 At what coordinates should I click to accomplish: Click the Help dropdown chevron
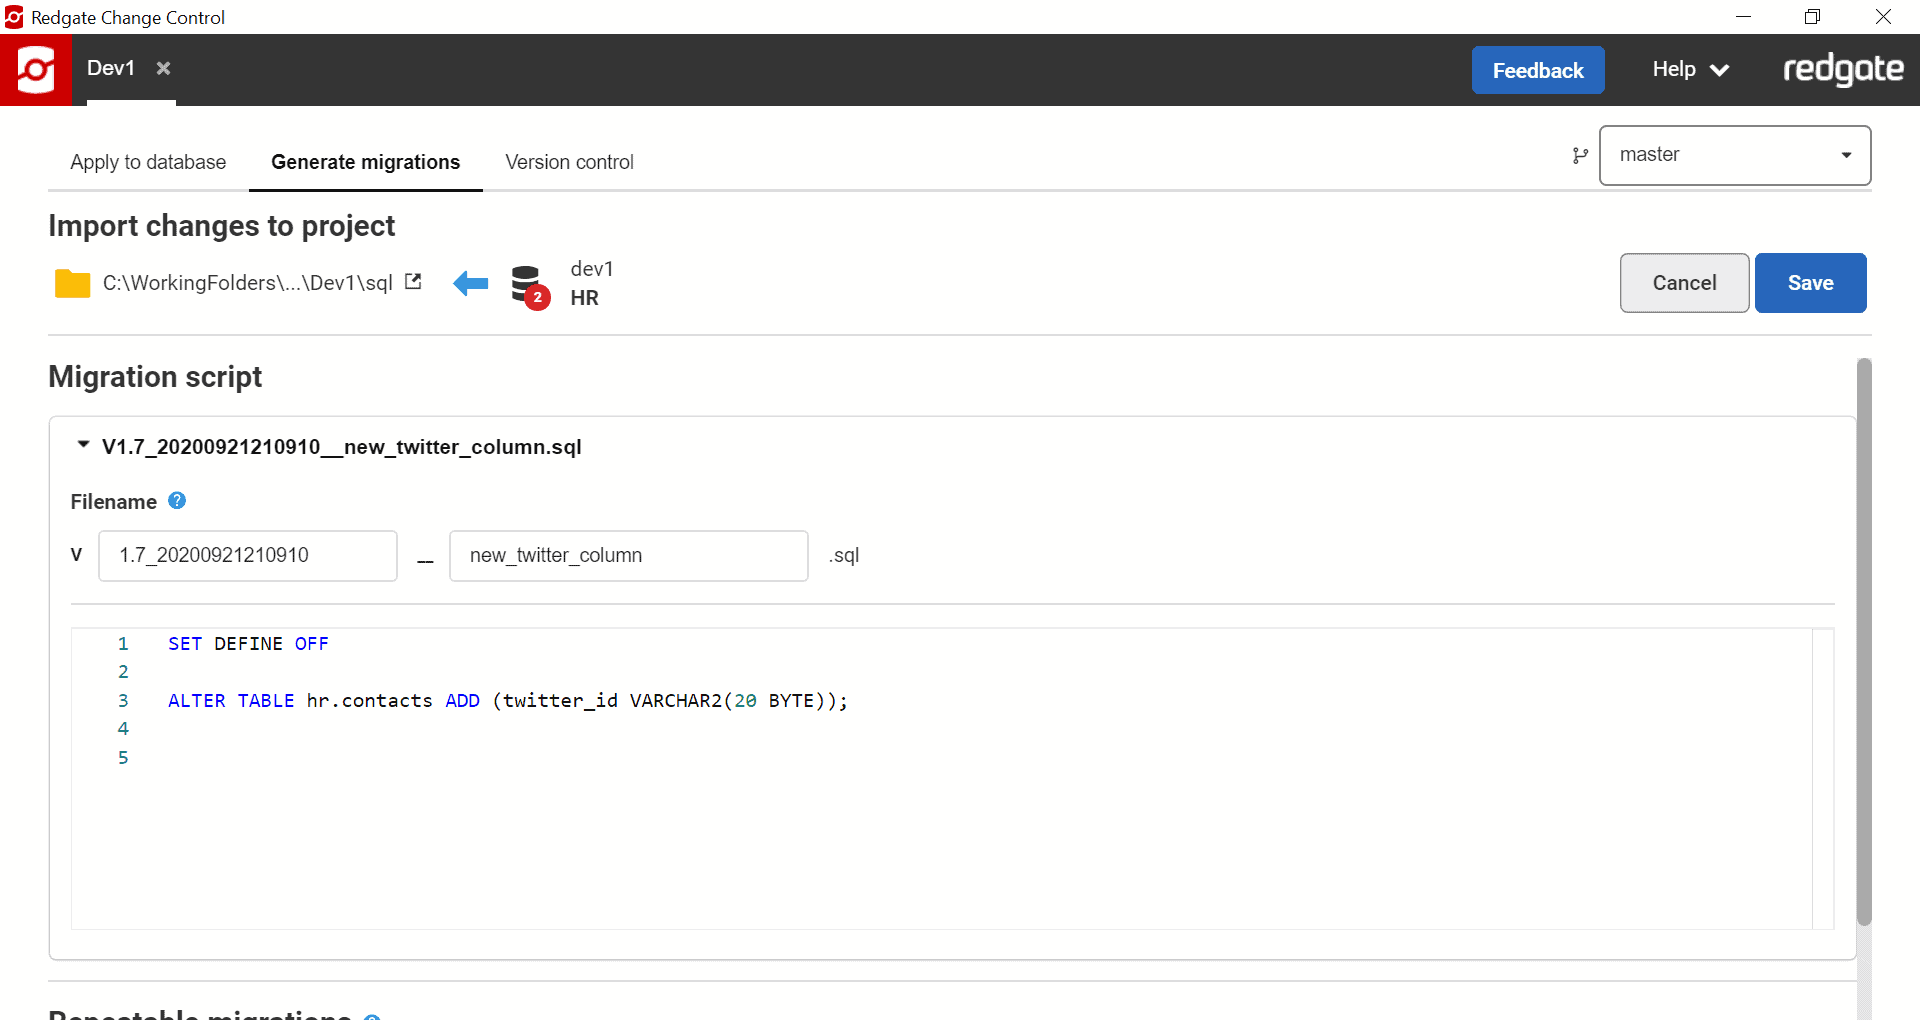tap(1720, 70)
